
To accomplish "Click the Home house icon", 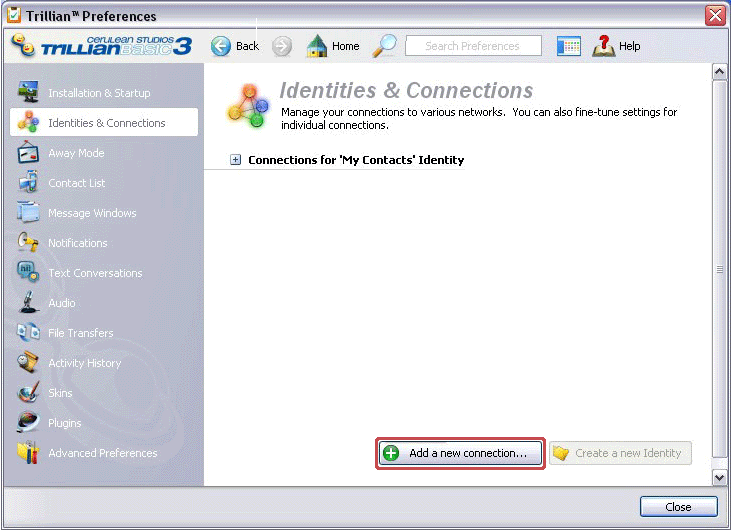I will pos(317,46).
